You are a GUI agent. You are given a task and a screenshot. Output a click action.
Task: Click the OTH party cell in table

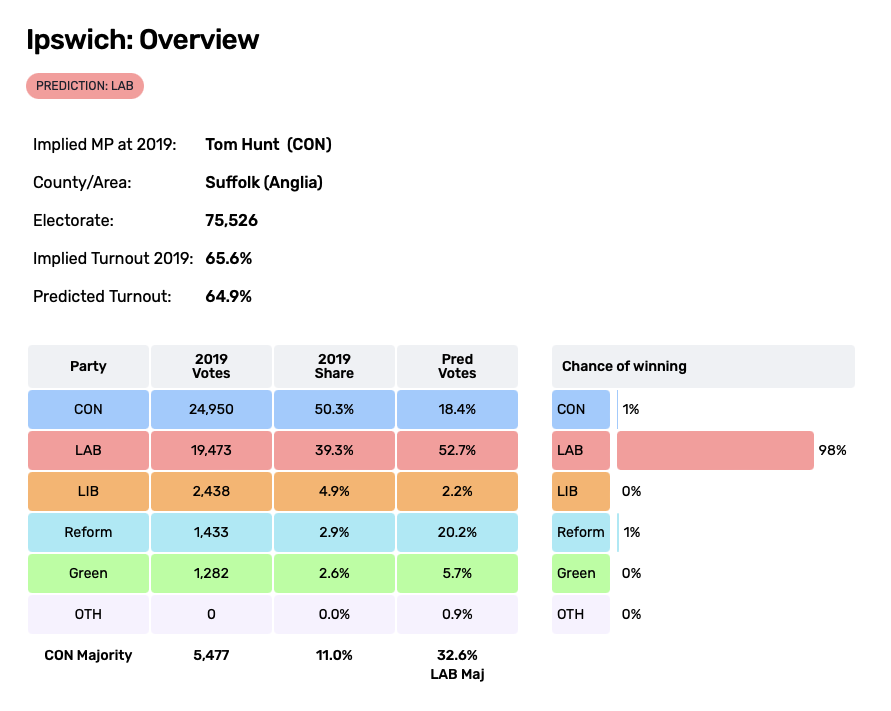pos(88,614)
